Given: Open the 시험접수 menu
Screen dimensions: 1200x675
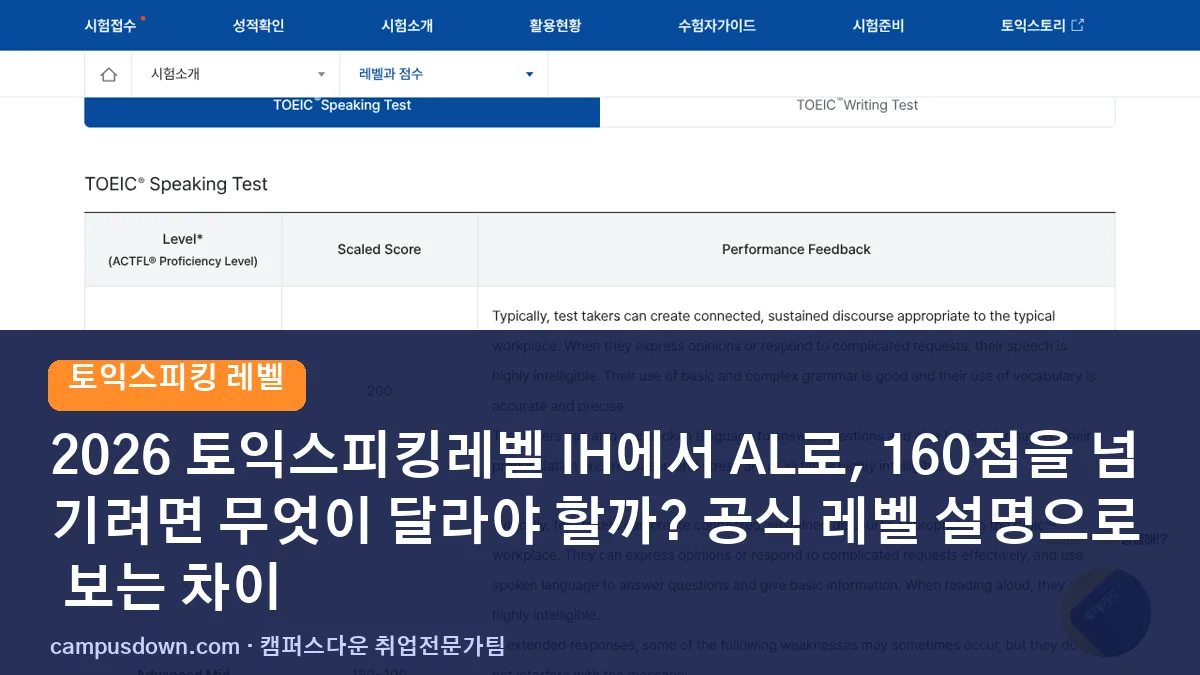Looking at the screenshot, I should [x=110, y=26].
